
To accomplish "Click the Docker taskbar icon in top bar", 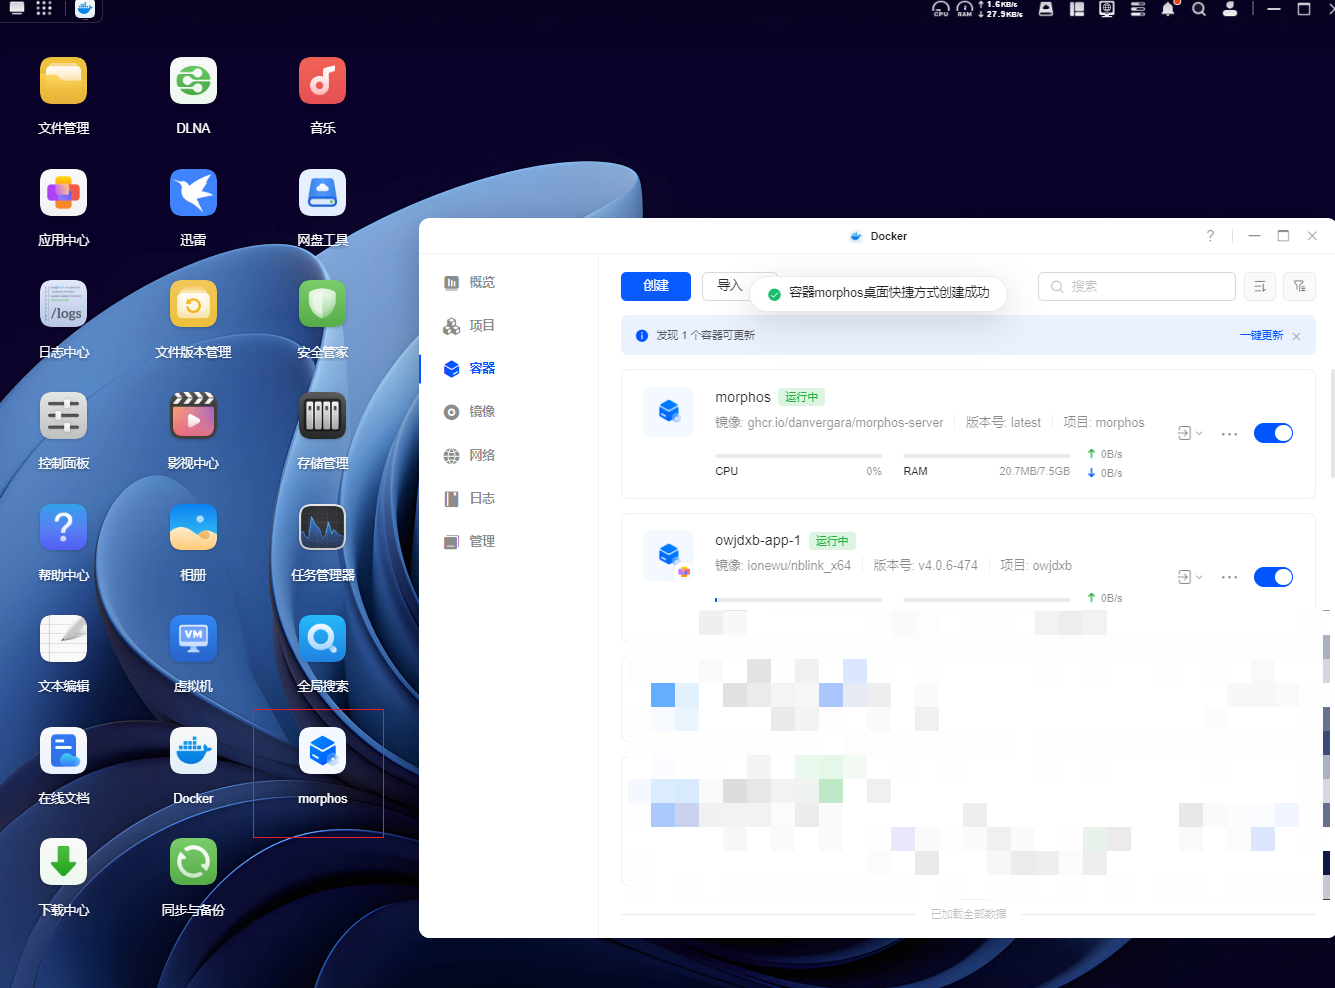I will (85, 9).
